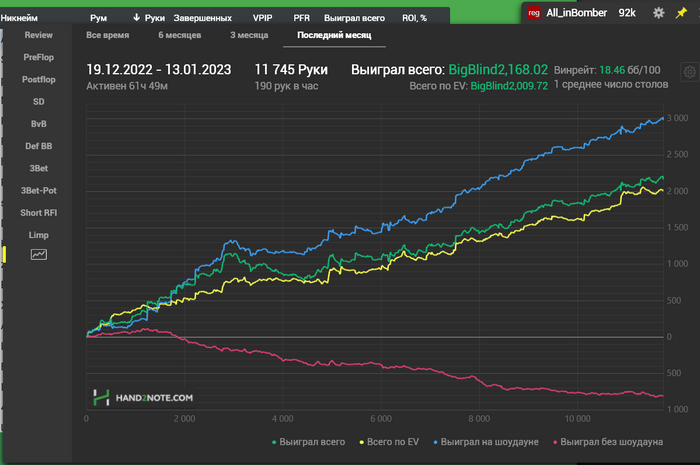
Task: Open the Postflop section
Action: 39,79
